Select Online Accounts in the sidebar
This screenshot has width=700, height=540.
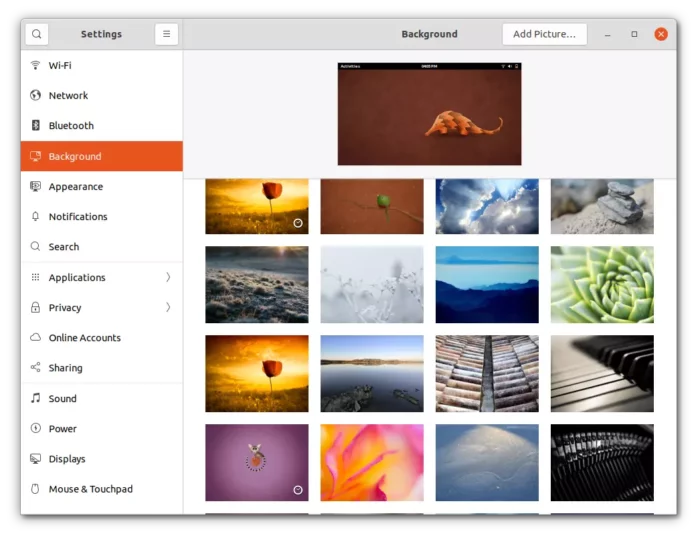(x=102, y=337)
